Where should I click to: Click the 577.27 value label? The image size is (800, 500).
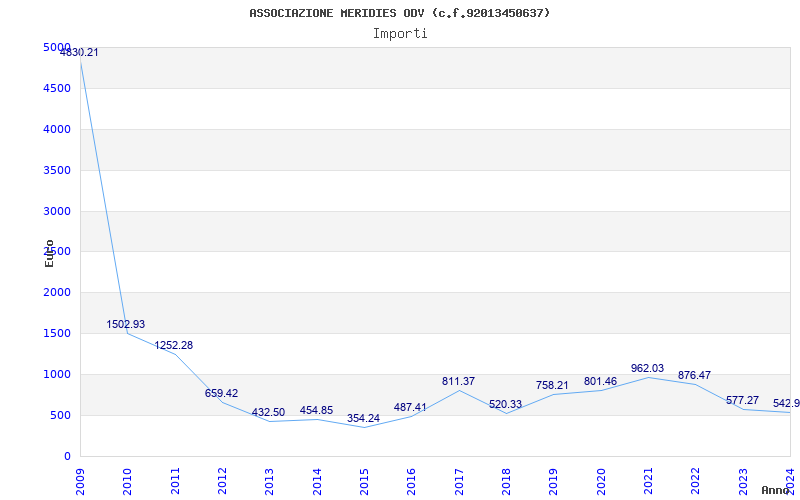pos(742,401)
